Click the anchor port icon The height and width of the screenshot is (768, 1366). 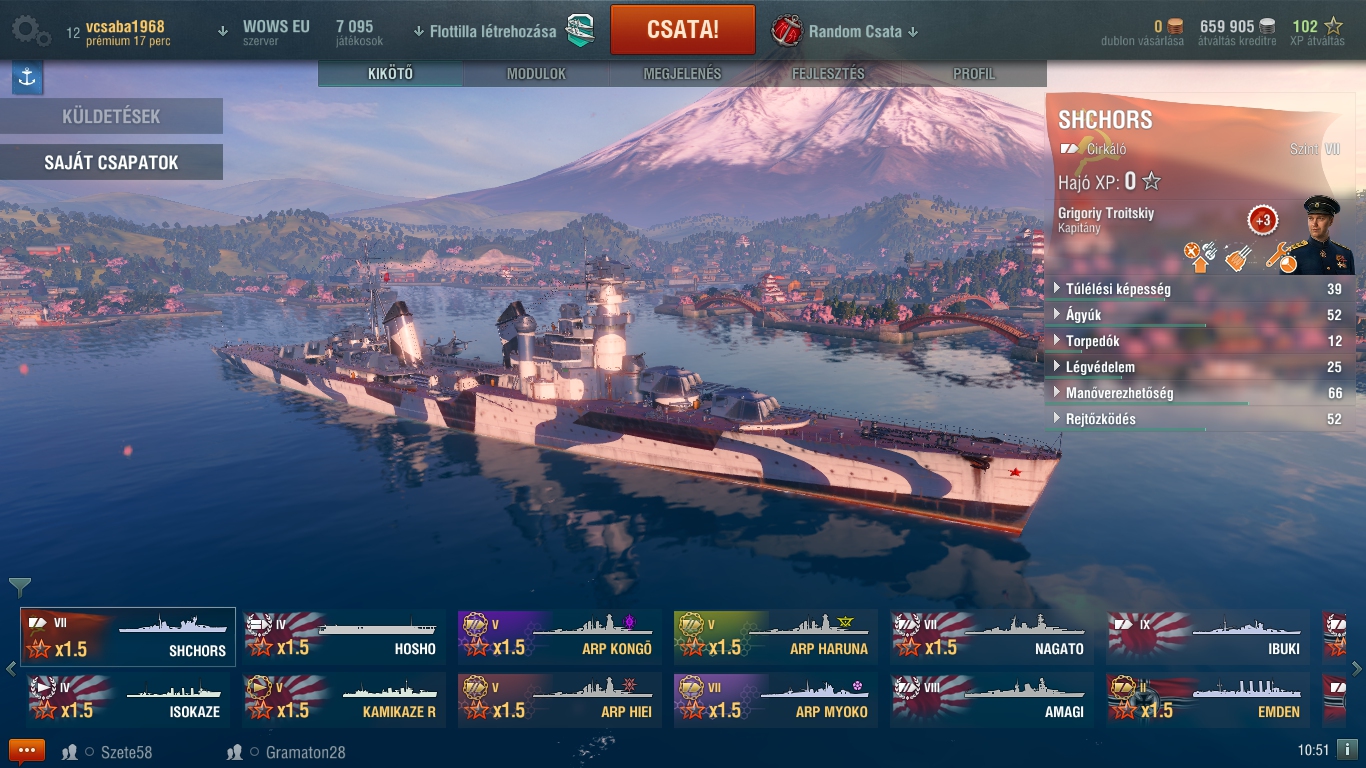pos(27,78)
